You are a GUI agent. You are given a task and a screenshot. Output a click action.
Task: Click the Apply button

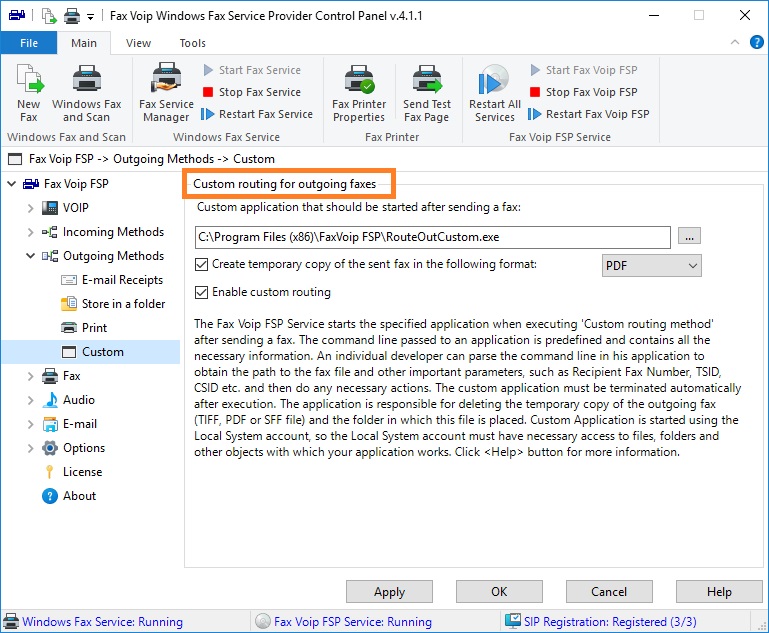point(389,592)
